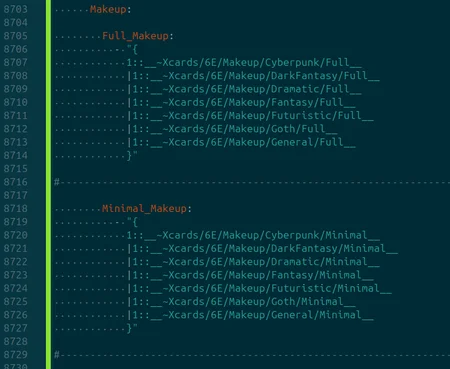450x369 pixels.
Task: Place cursor in Cyberpunk/Full path line
Action: pos(244,63)
